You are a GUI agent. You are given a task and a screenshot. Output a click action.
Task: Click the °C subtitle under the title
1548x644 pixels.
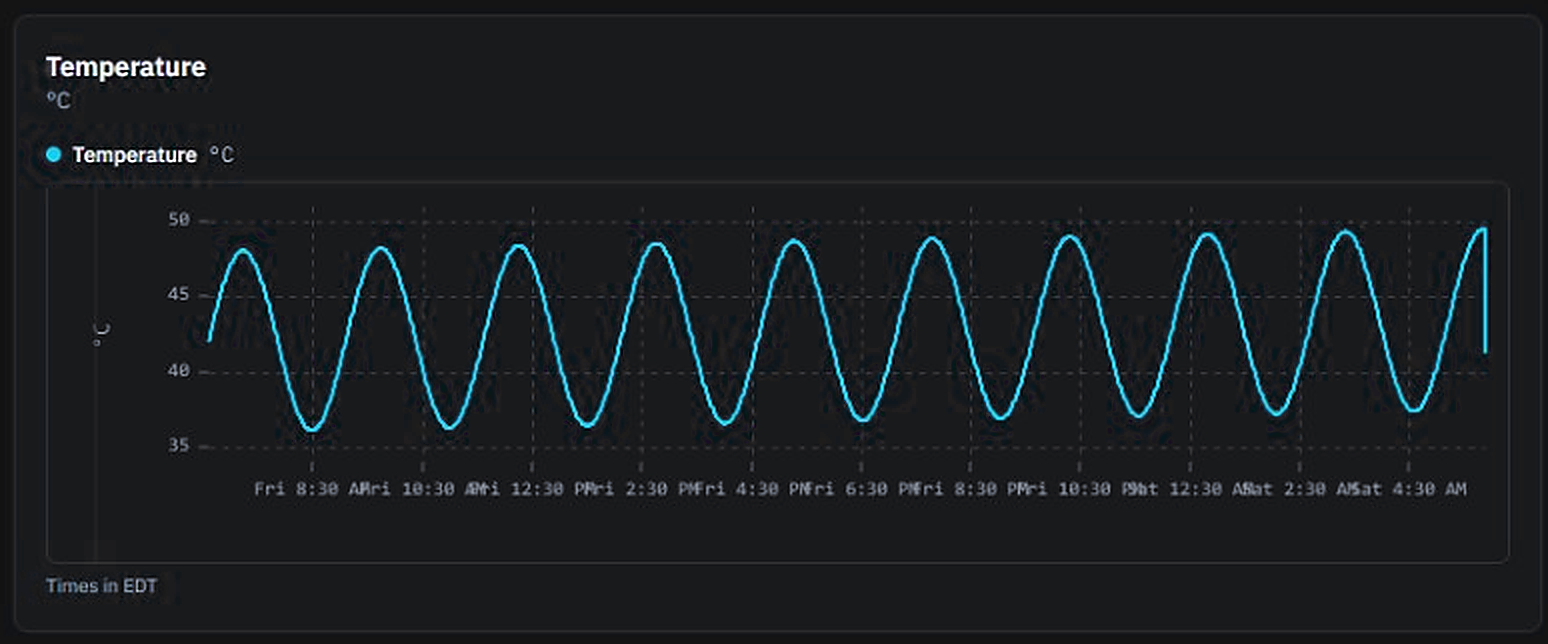[x=58, y=101]
